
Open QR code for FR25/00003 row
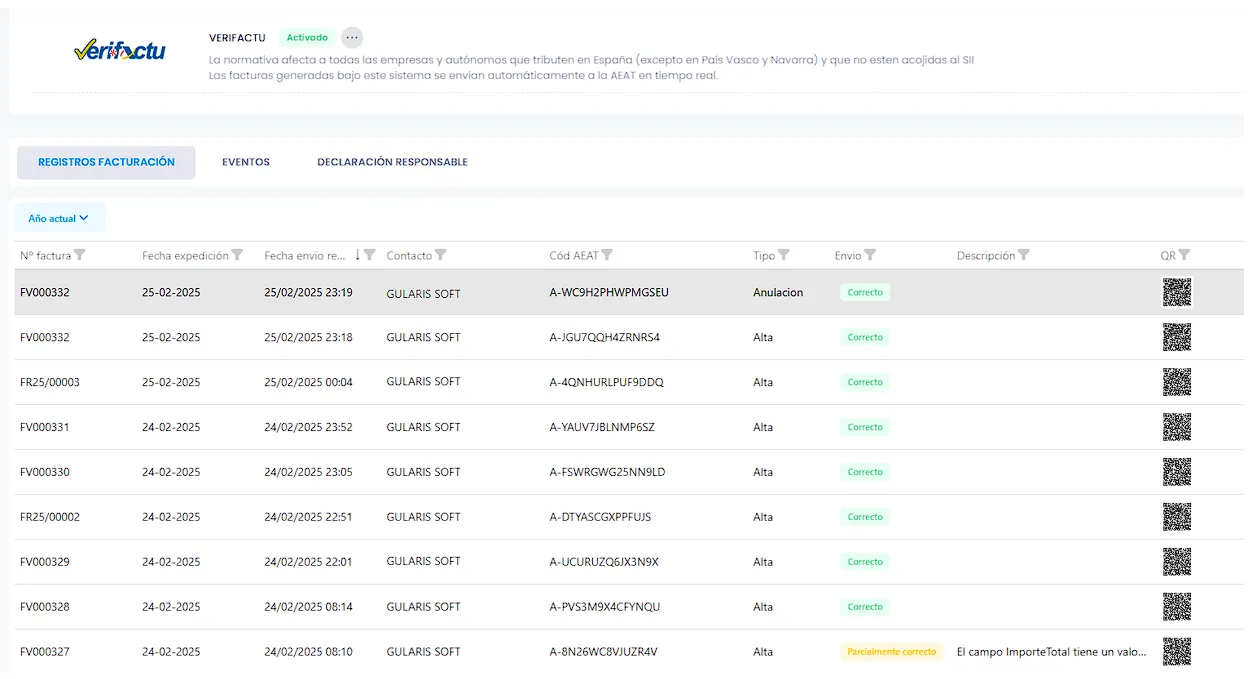click(1177, 382)
